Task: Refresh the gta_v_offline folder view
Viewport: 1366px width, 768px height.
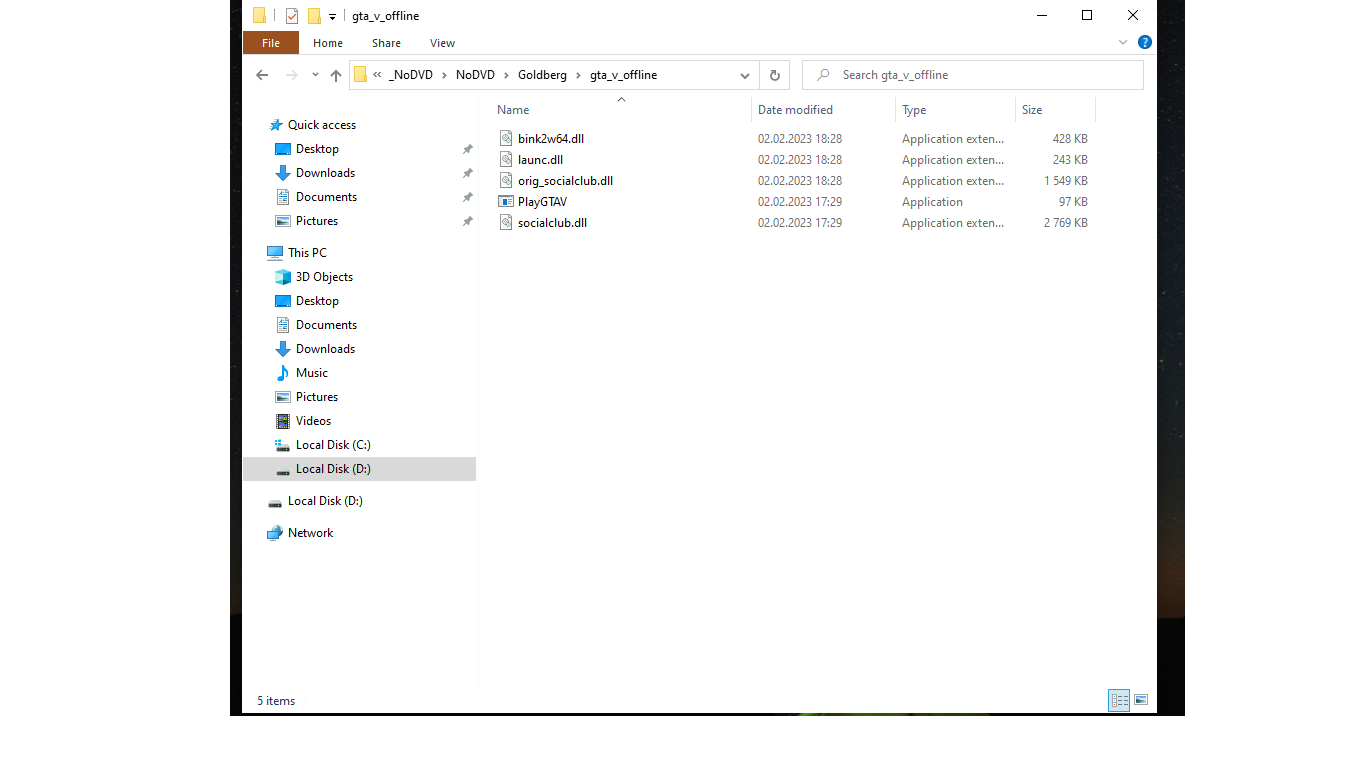Action: point(774,75)
